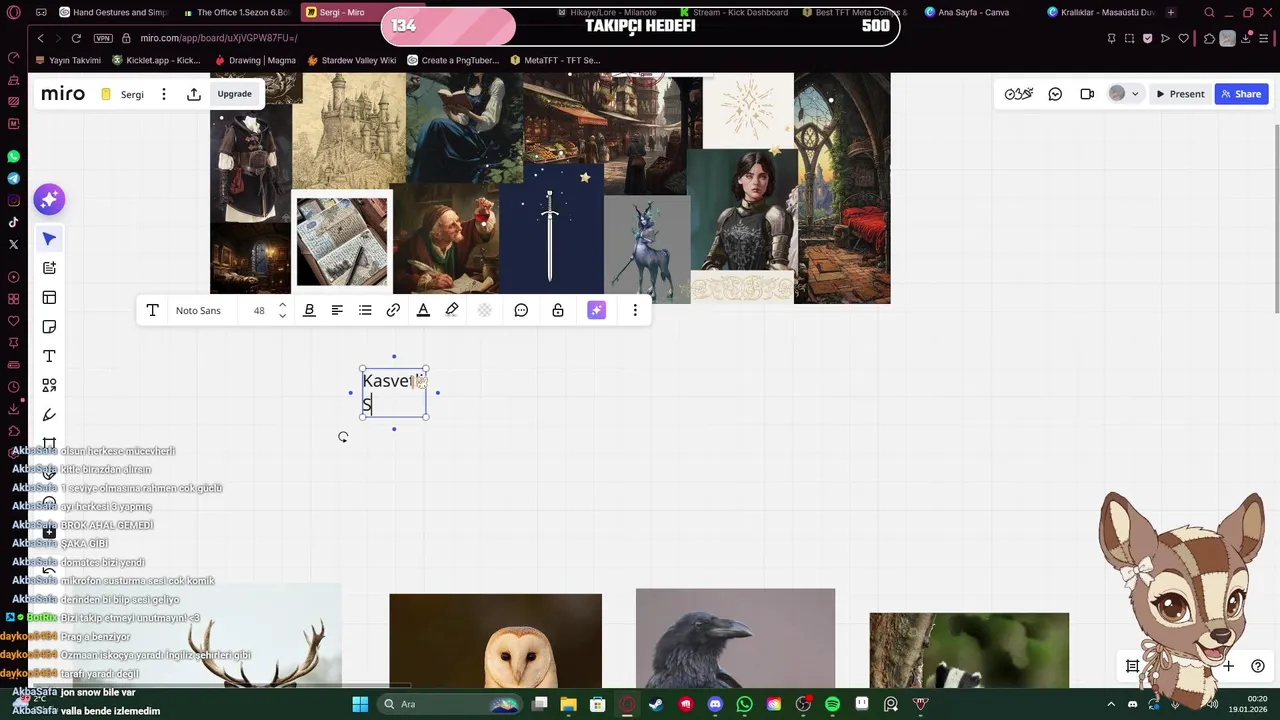Toggle bold formatting on the text
This screenshot has height=720, width=1280.
pyautogui.click(x=309, y=311)
